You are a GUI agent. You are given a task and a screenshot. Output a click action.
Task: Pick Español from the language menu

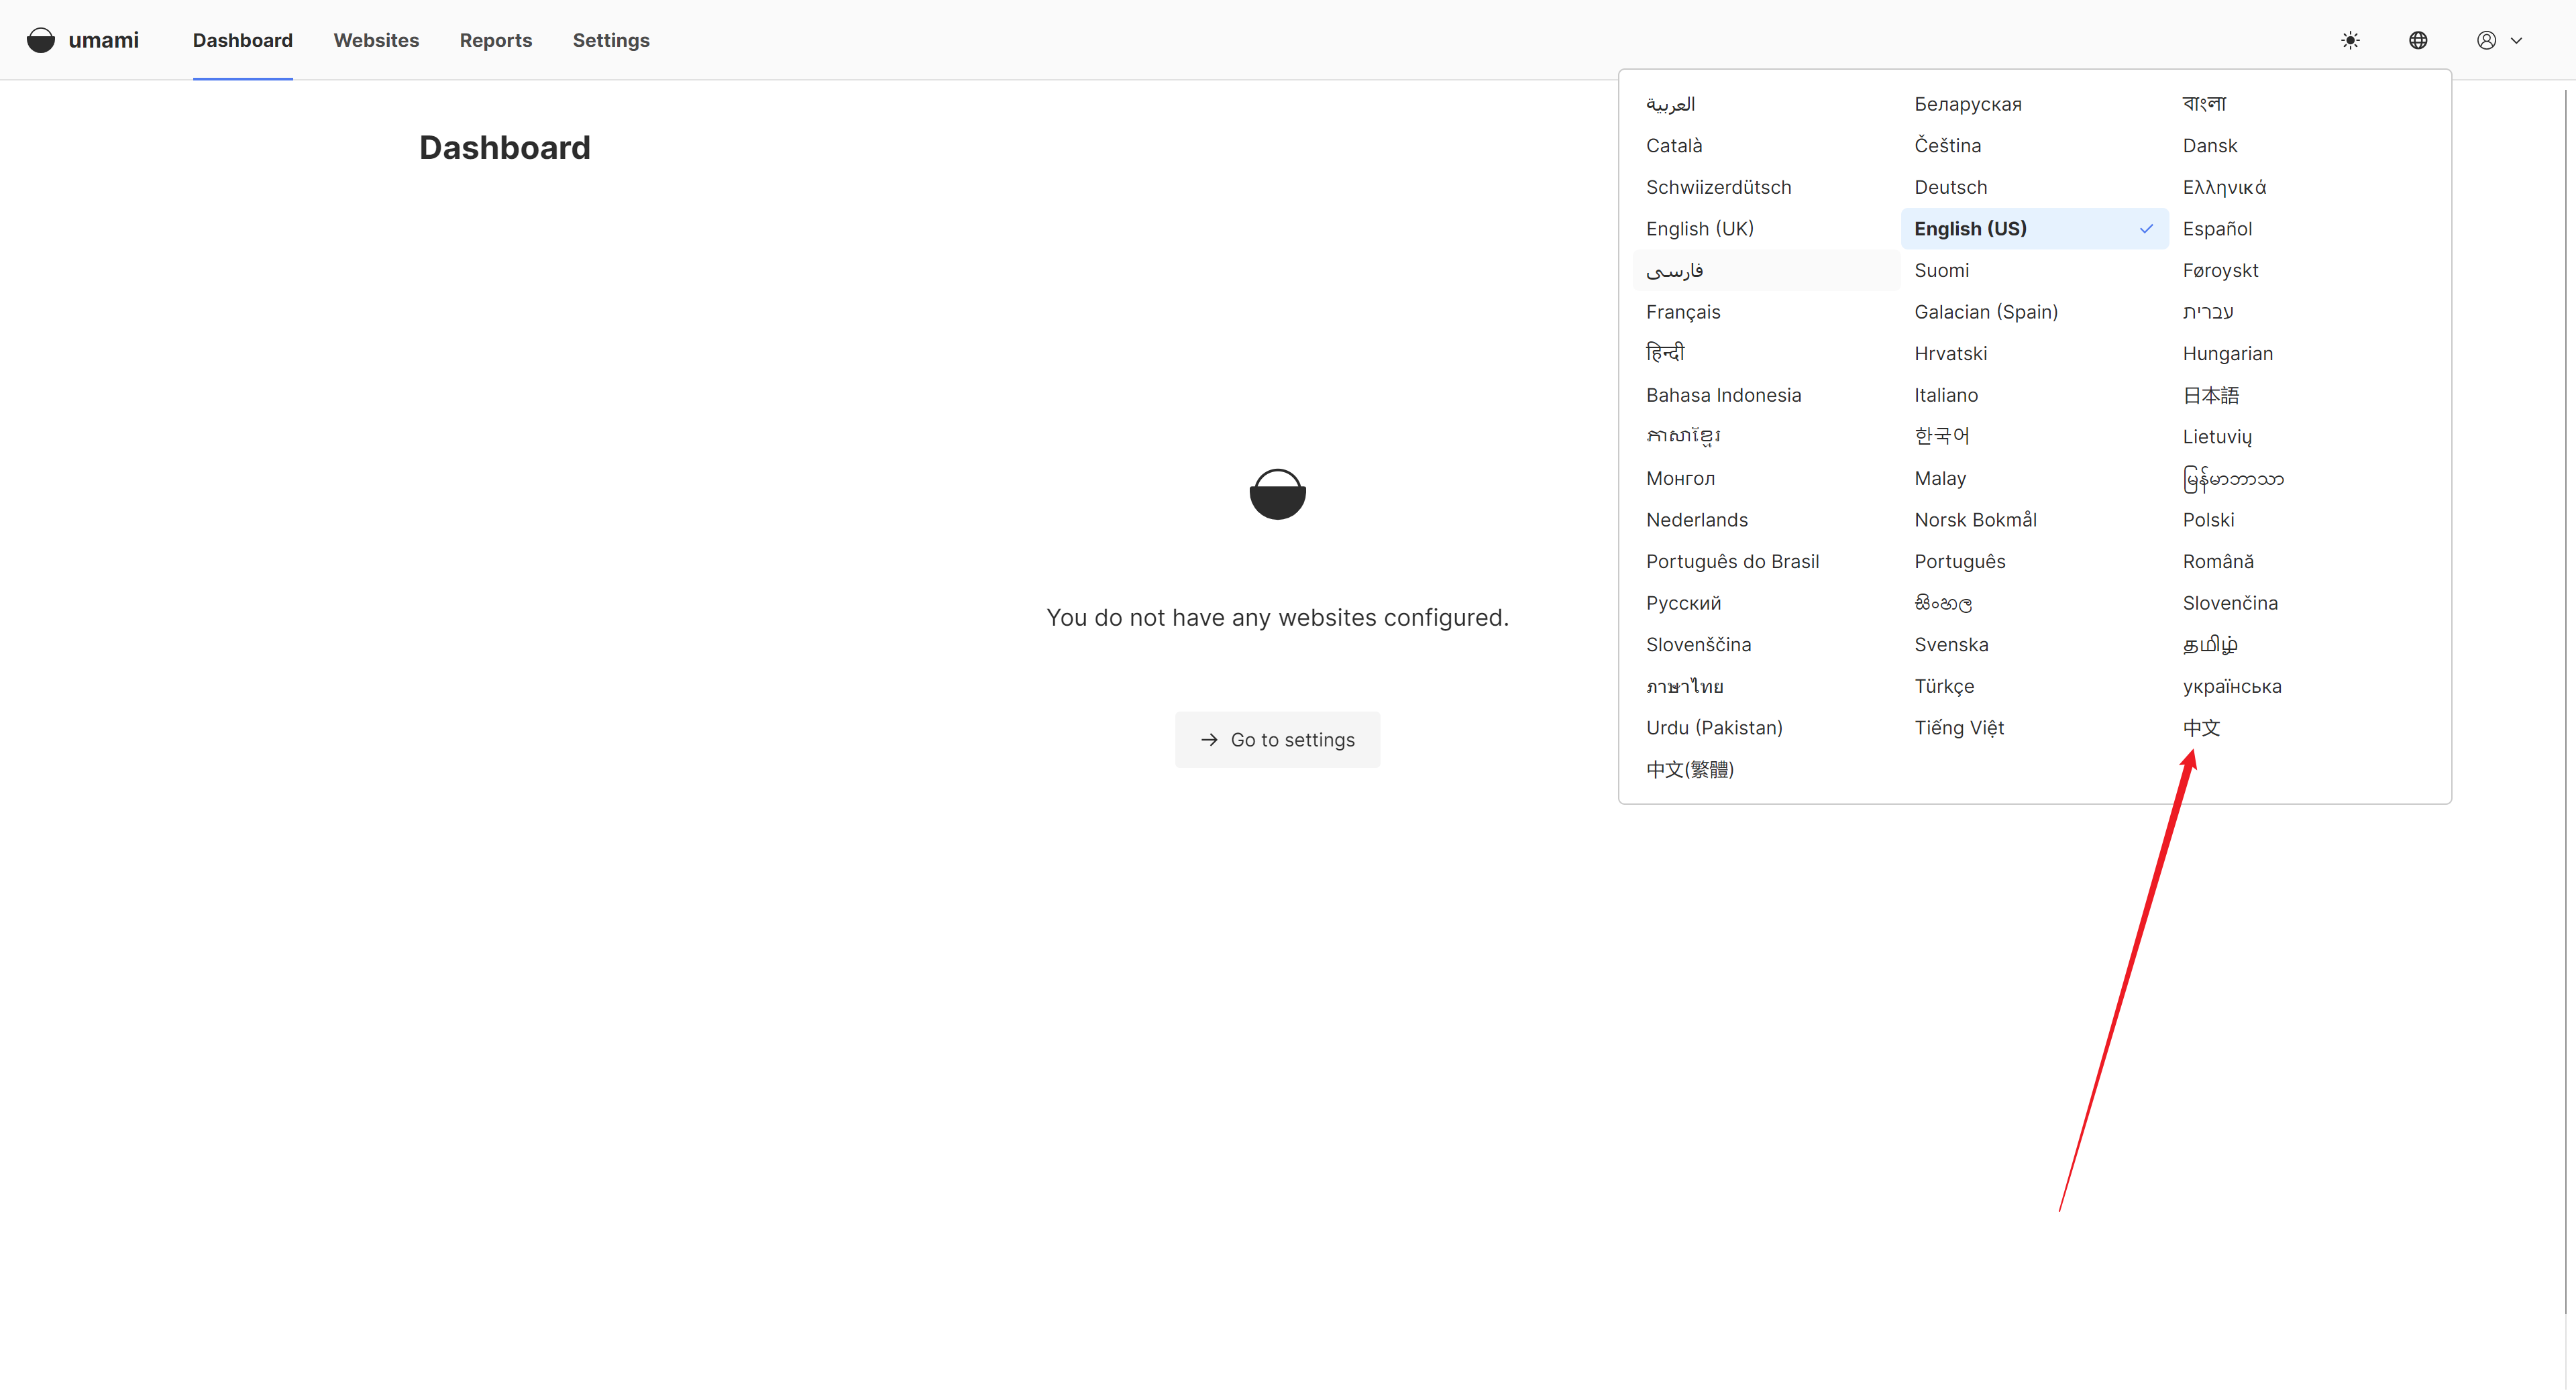(2217, 229)
